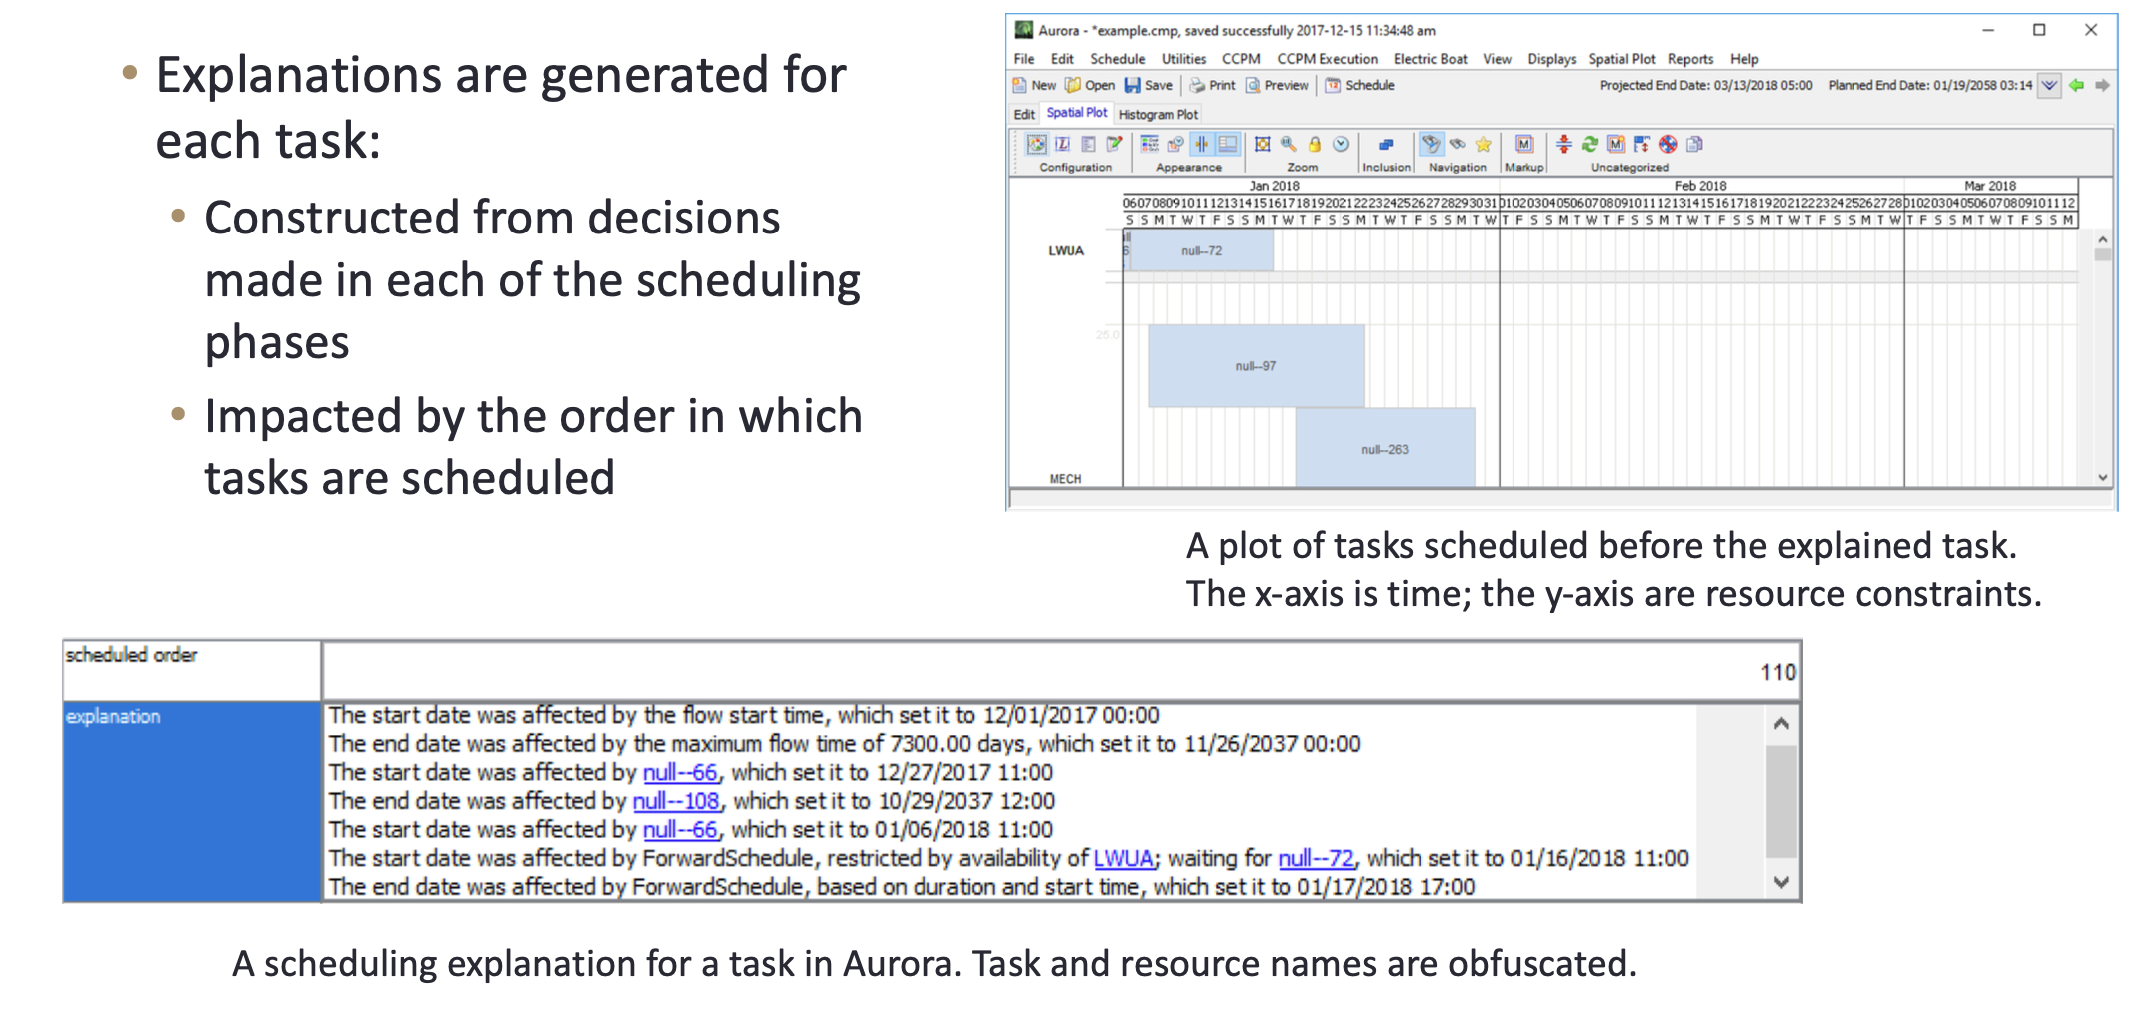Toggle the highlighted vertical lines Appearance button

pos(1202,145)
